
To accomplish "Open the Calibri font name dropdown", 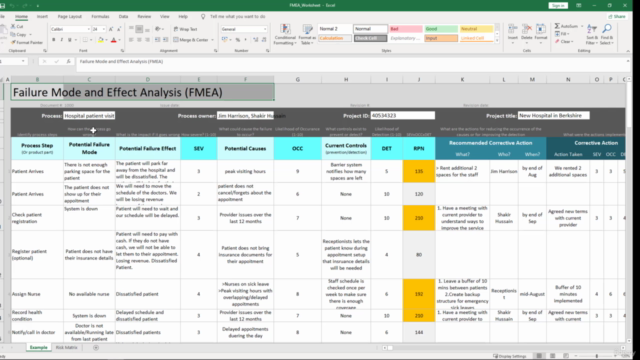I will pos(88,29).
